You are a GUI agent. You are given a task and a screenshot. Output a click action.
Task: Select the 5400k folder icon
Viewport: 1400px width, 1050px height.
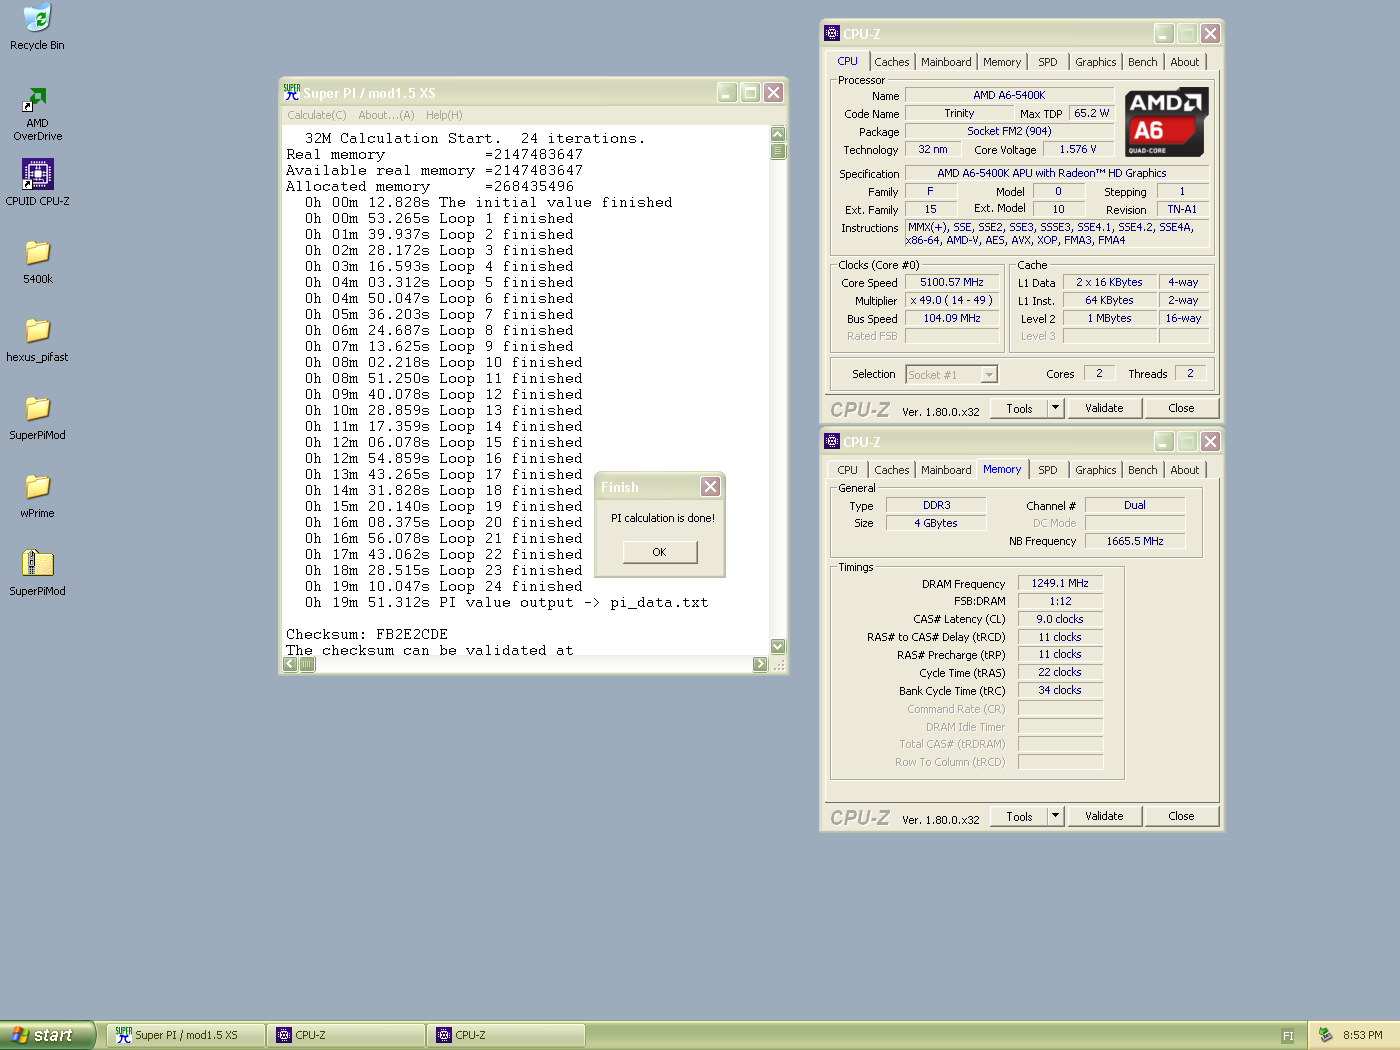[x=37, y=253]
